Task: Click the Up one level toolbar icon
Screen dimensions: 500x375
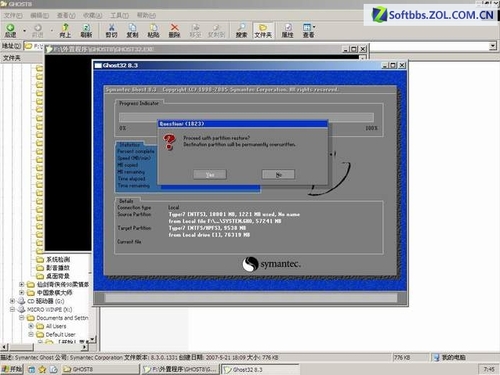Action: tap(65, 30)
